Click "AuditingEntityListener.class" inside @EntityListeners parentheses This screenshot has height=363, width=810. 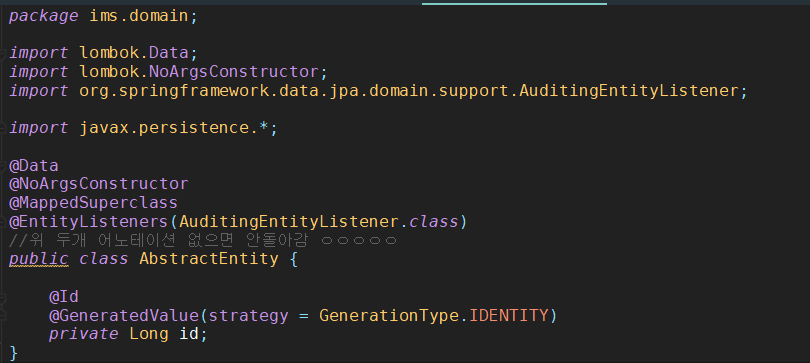click(x=319, y=222)
